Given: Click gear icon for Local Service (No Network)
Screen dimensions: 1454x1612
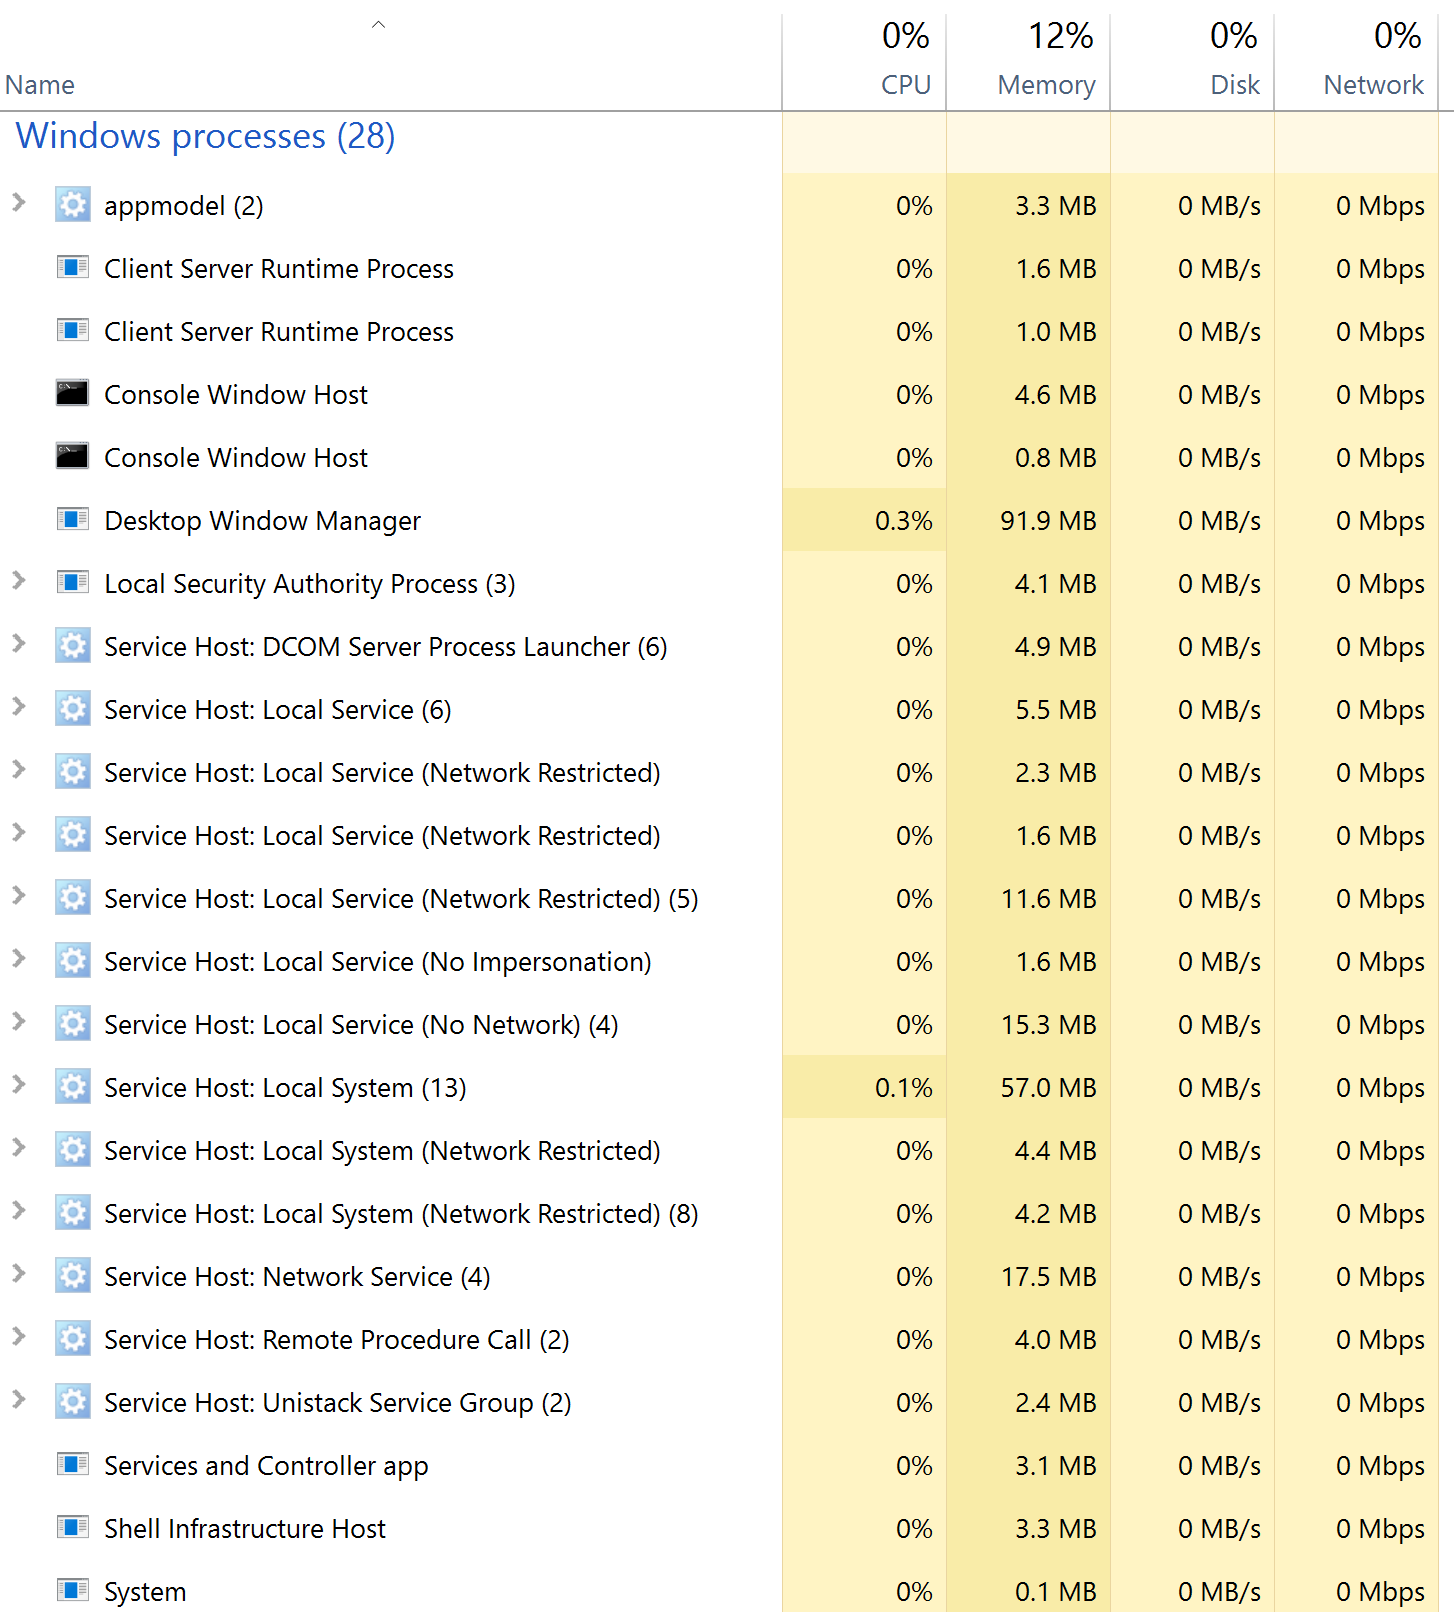Looking at the screenshot, I should pyautogui.click(x=73, y=1024).
